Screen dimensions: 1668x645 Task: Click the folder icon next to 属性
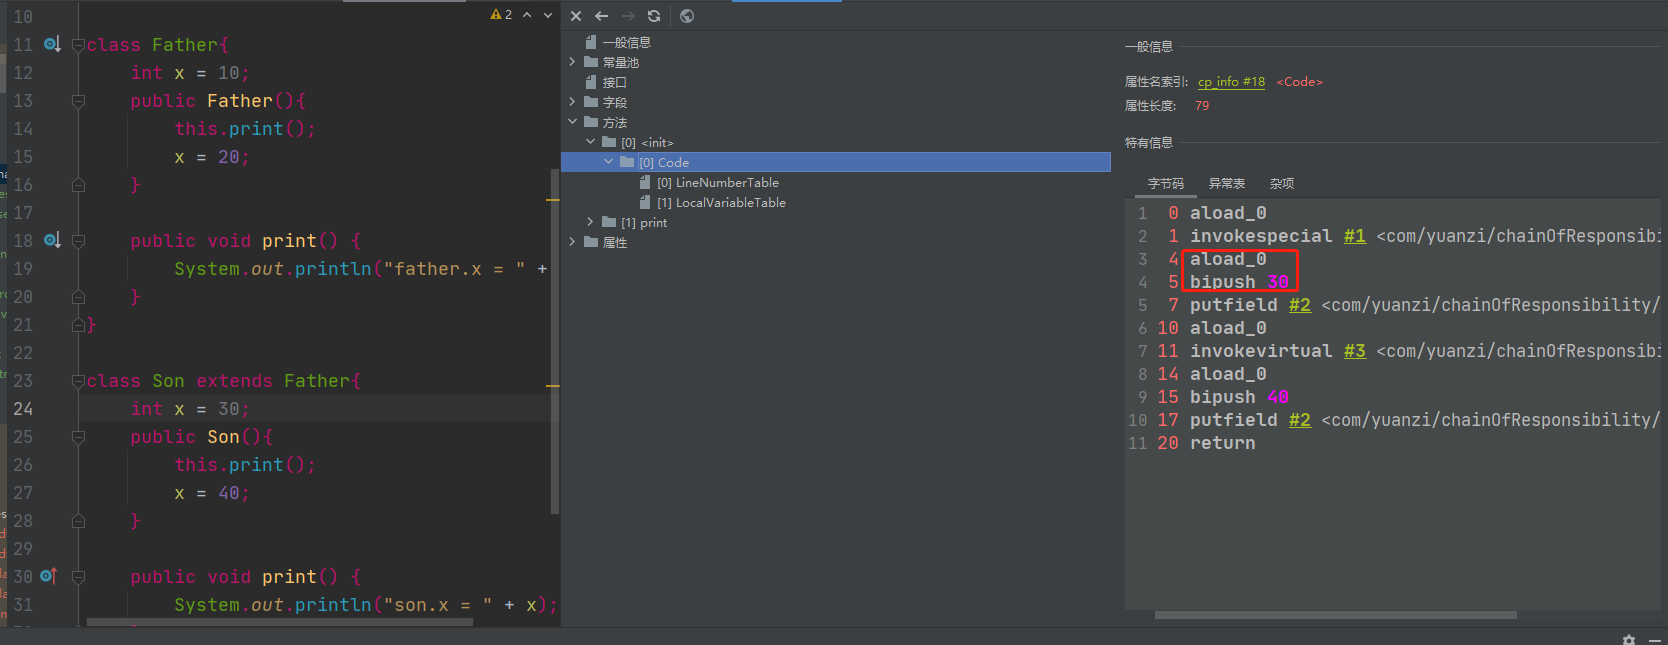coord(591,242)
